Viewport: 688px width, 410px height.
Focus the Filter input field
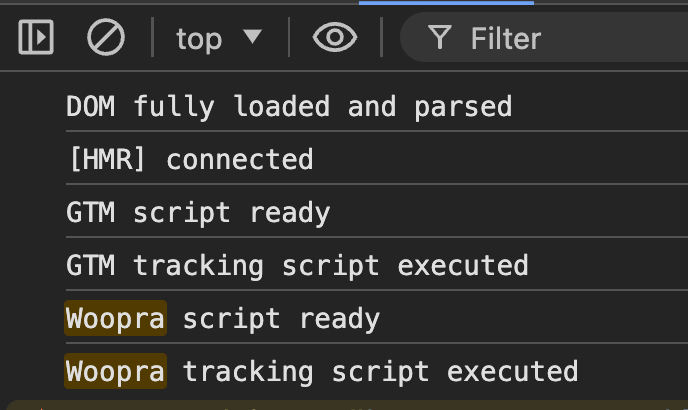(x=544, y=38)
